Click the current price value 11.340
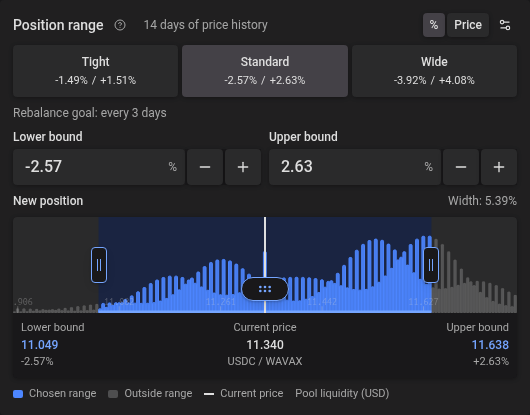Viewport: 530px width, 415px height. [265, 345]
